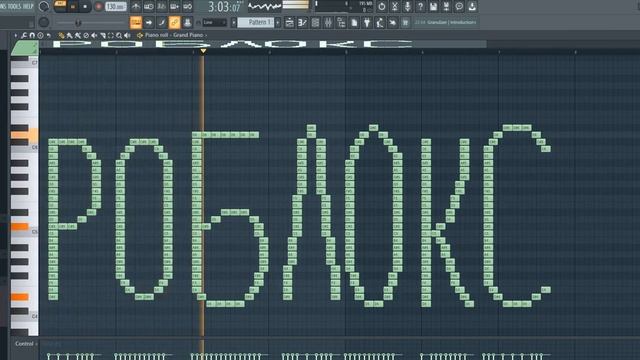Click the Play/Pause transport button
The image size is (640, 360).
73,7
